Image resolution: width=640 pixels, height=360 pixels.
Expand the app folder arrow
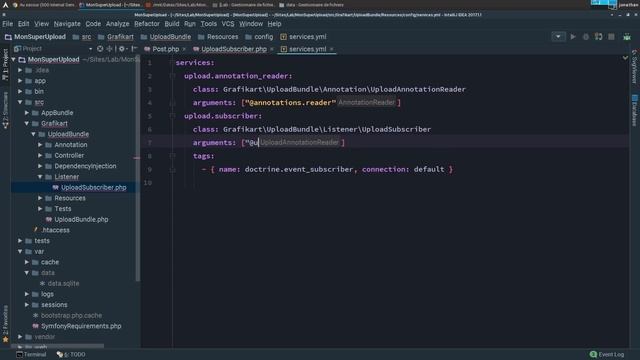[20, 81]
